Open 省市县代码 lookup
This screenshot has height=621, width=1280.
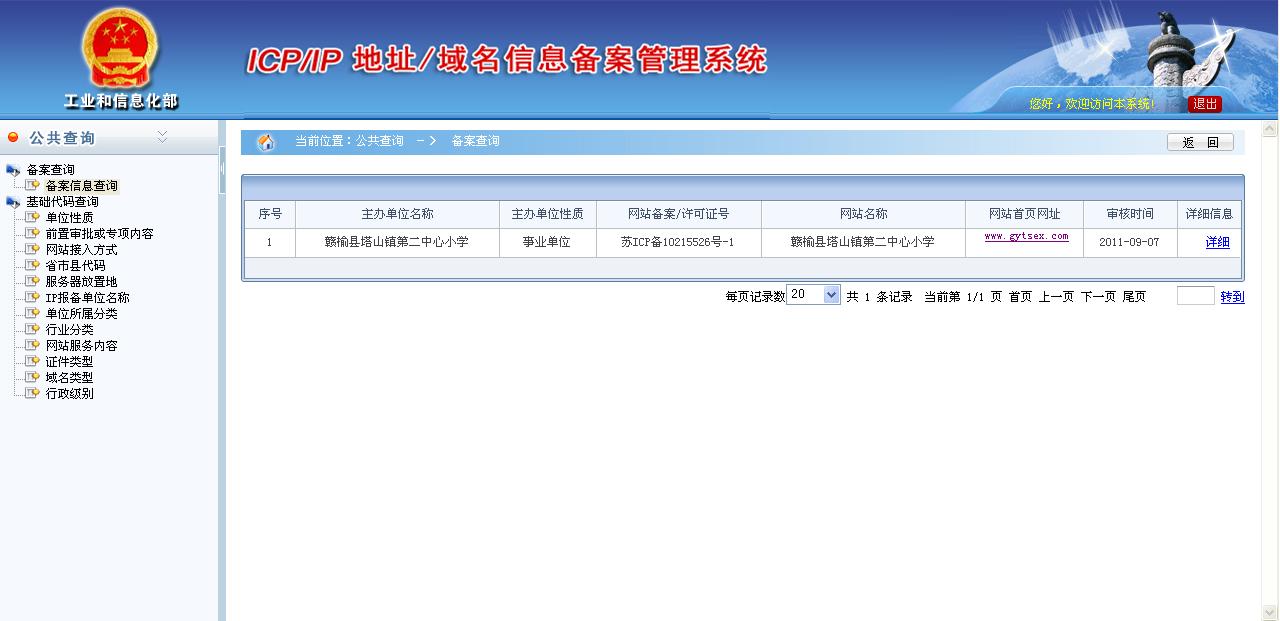[x=75, y=265]
